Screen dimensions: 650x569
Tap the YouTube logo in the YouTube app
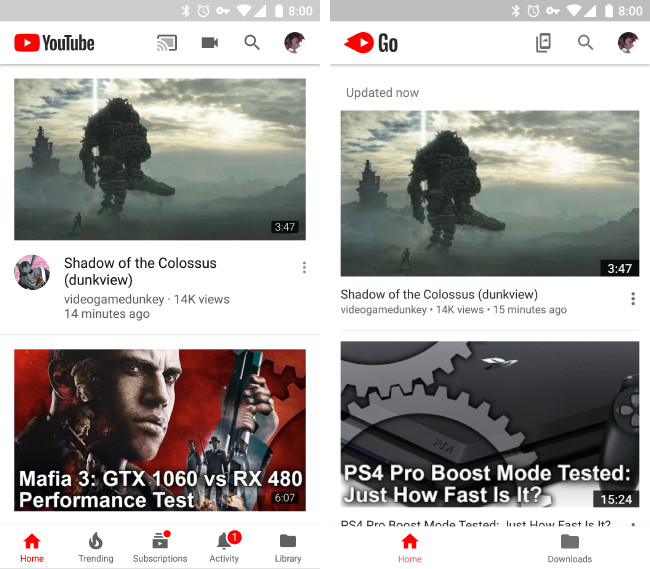(x=54, y=43)
